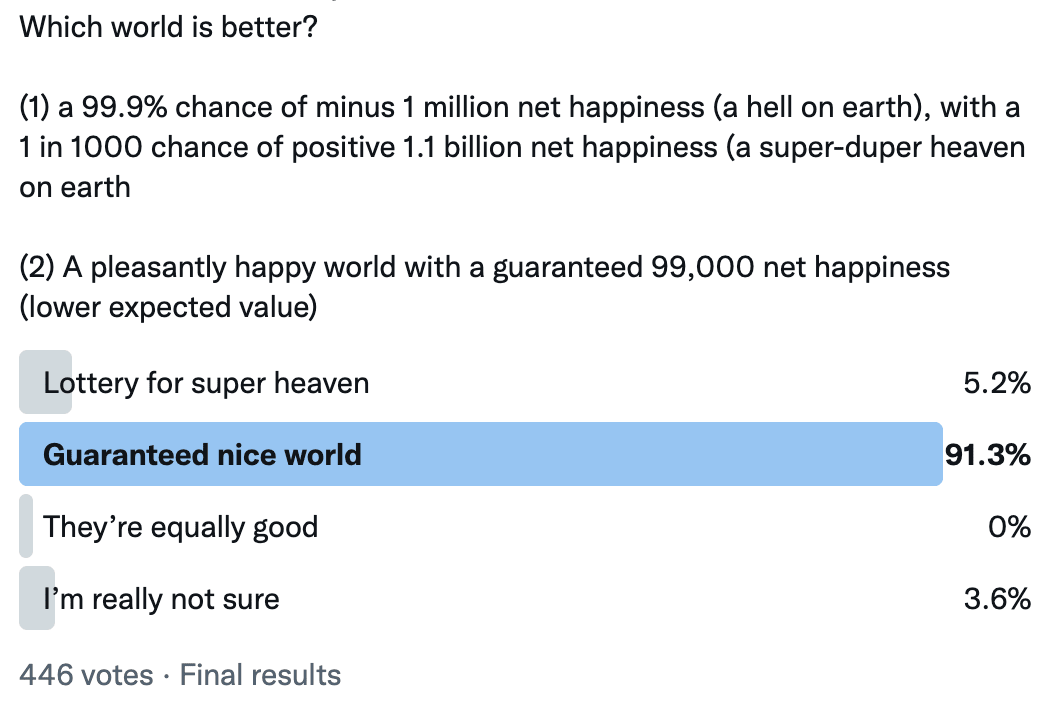Click the '99.9% chance' text in option one

point(194,107)
